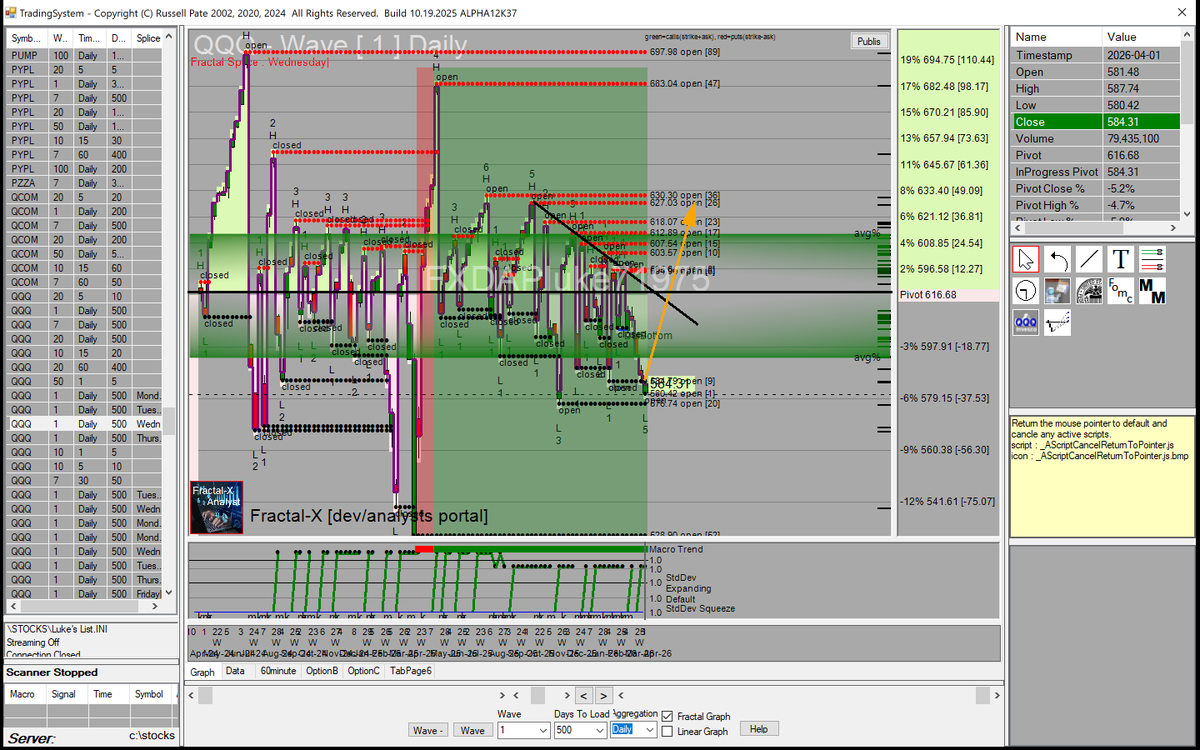The height and width of the screenshot is (750, 1200).
Task: Click the Wave - button
Action: pos(428,730)
